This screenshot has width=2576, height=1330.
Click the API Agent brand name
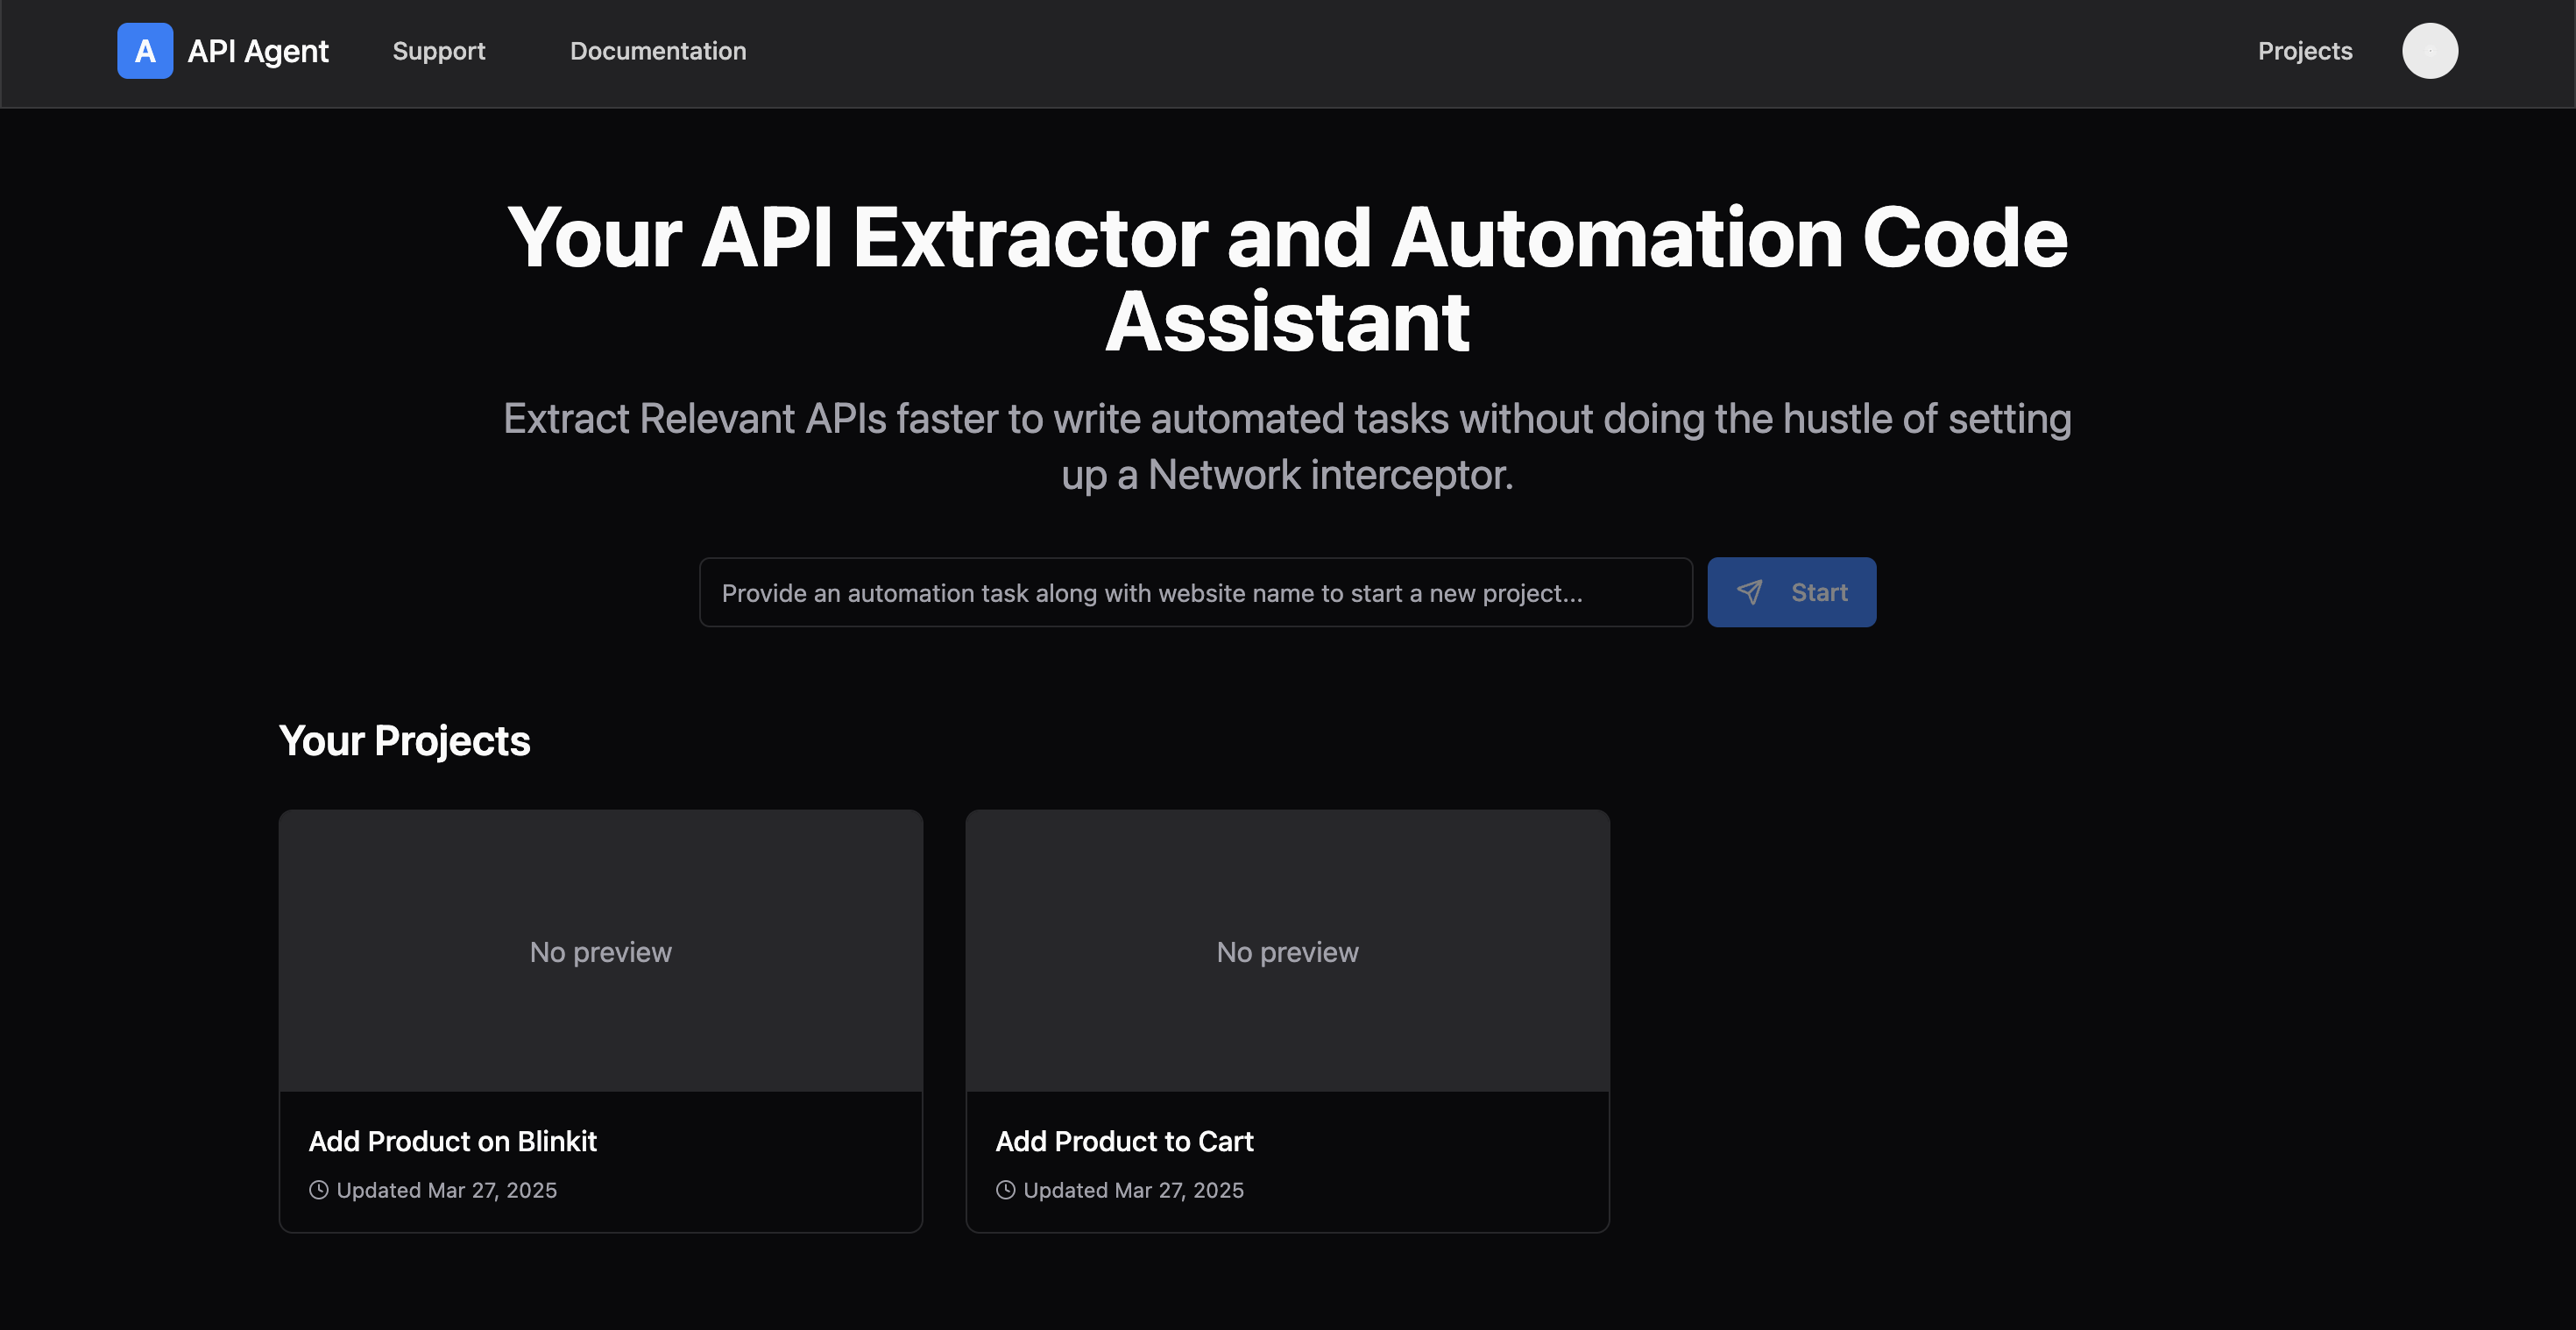tap(258, 51)
